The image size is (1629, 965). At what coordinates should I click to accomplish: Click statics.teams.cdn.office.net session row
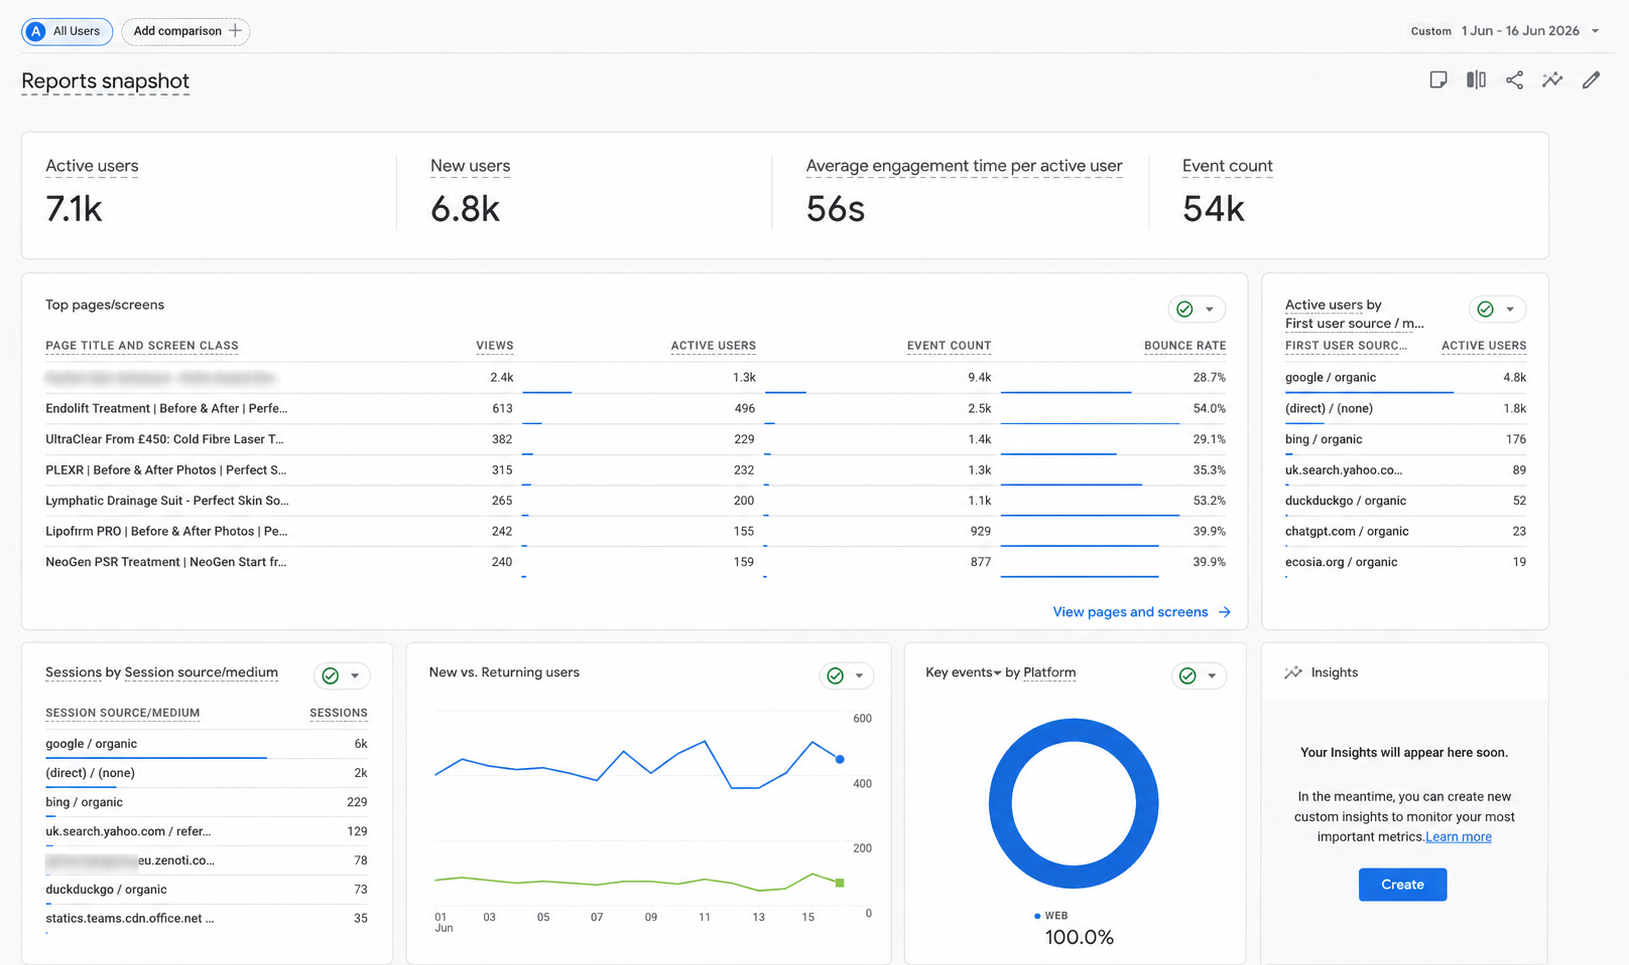click(129, 918)
